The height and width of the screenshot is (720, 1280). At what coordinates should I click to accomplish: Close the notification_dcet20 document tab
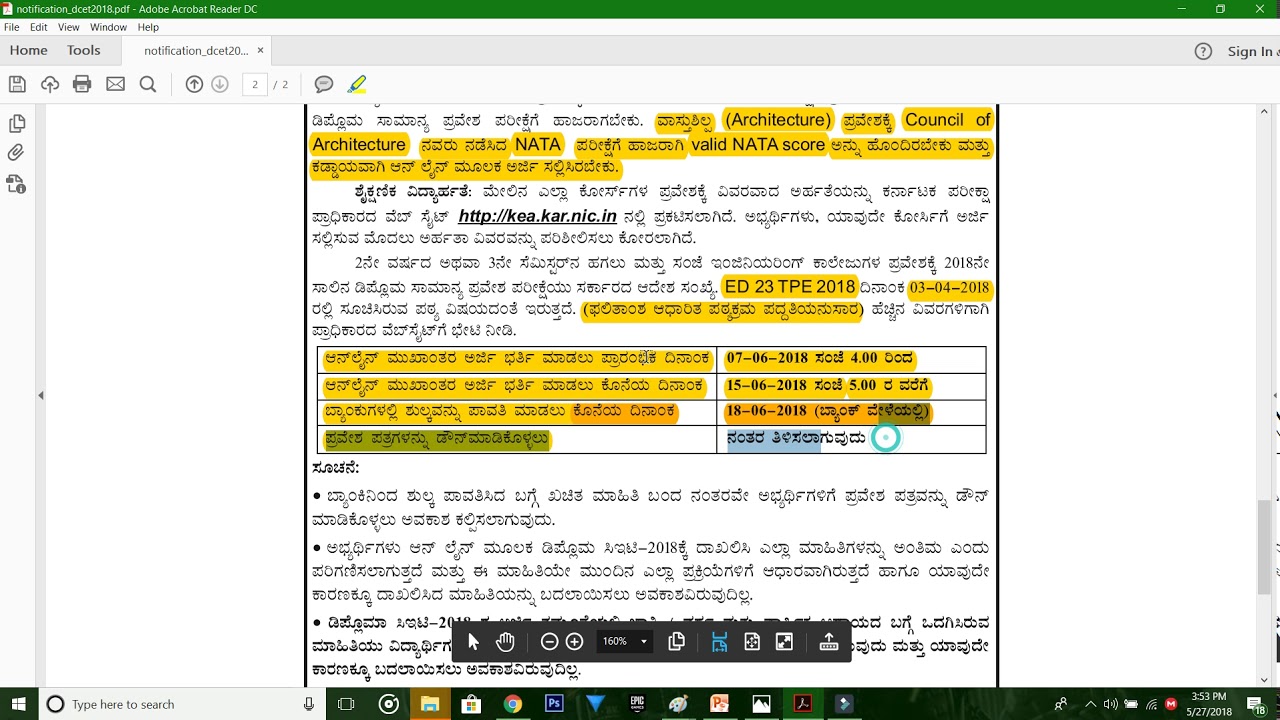pyautogui.click(x=261, y=50)
